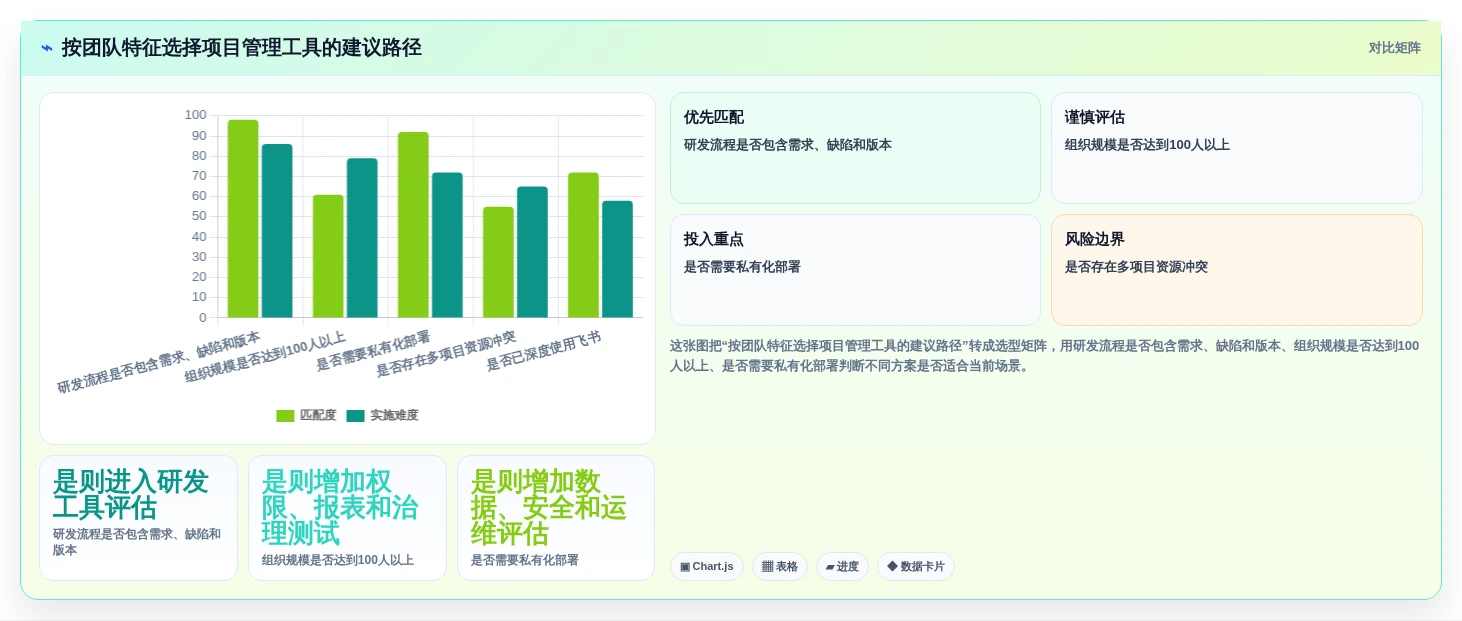Click the lightning icon beside the title
This screenshot has width=1462, height=621.
[x=47, y=48]
